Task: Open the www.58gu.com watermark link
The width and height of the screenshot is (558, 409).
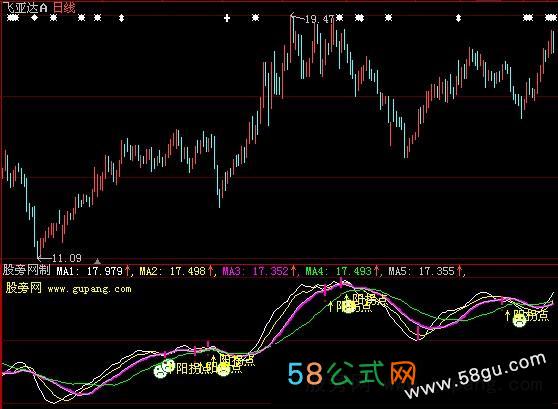Action: [x=475, y=376]
